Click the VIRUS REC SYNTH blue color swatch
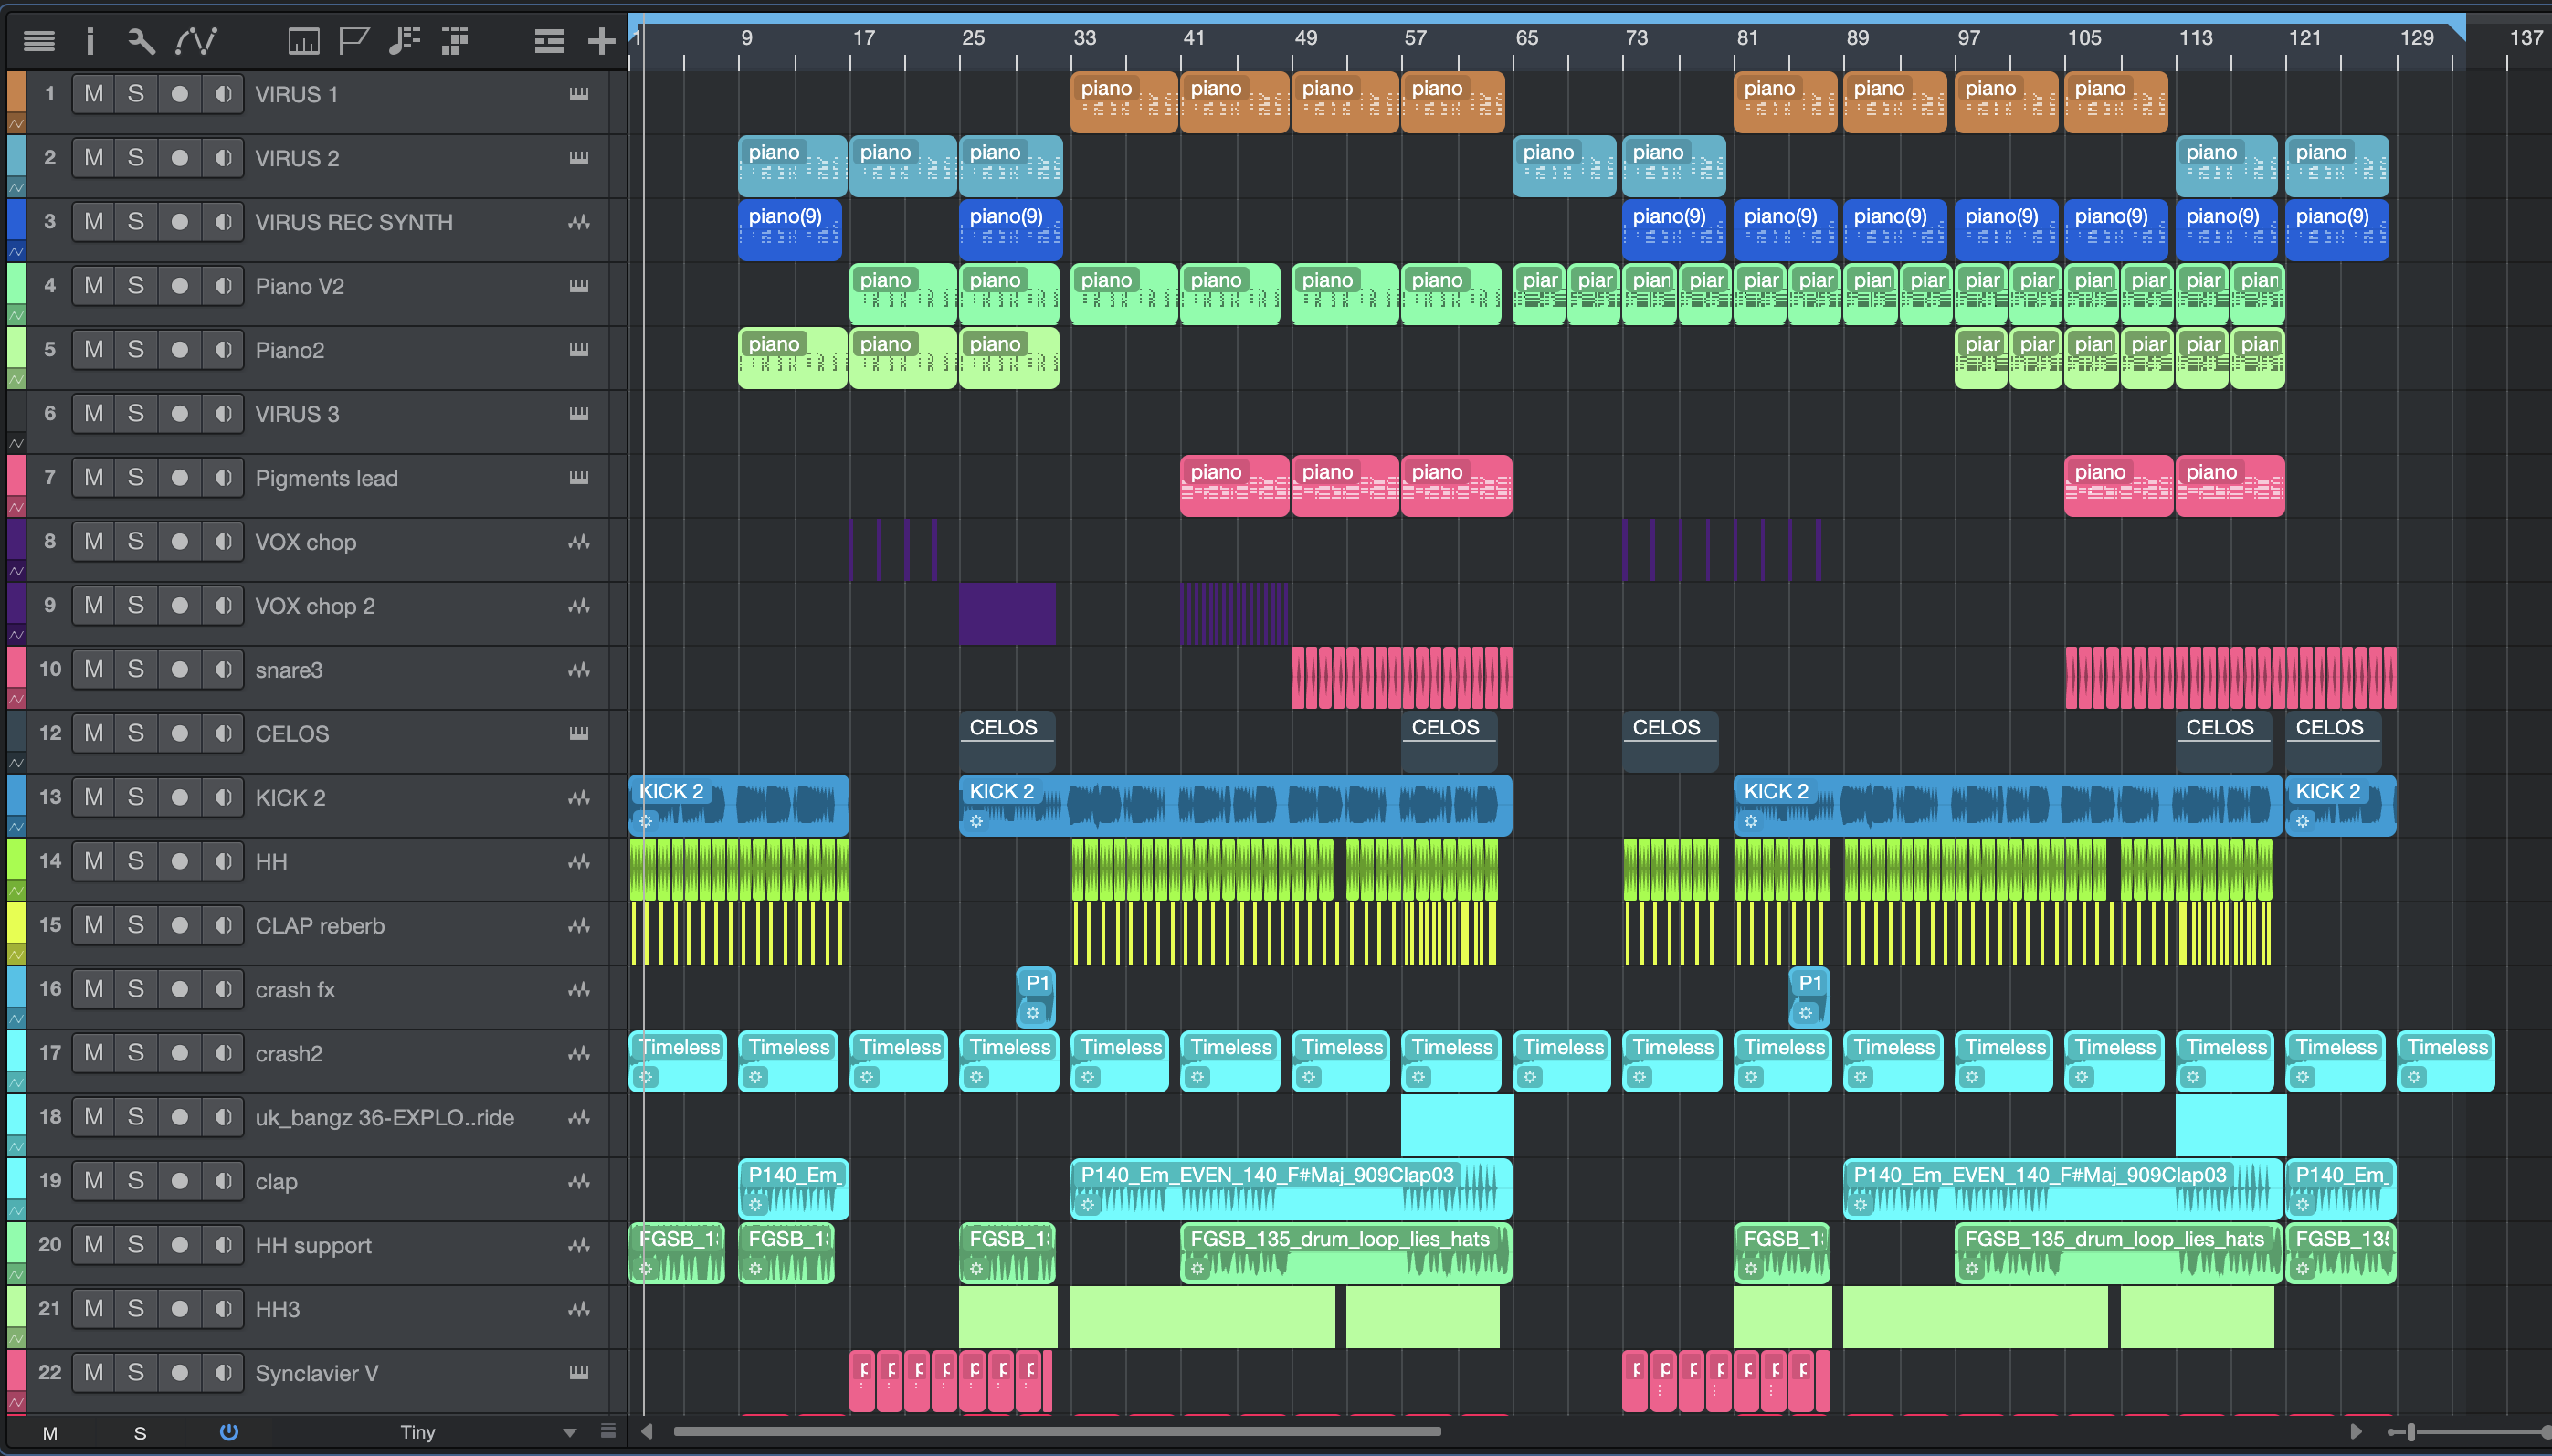The width and height of the screenshot is (2552, 1456). 16,219
